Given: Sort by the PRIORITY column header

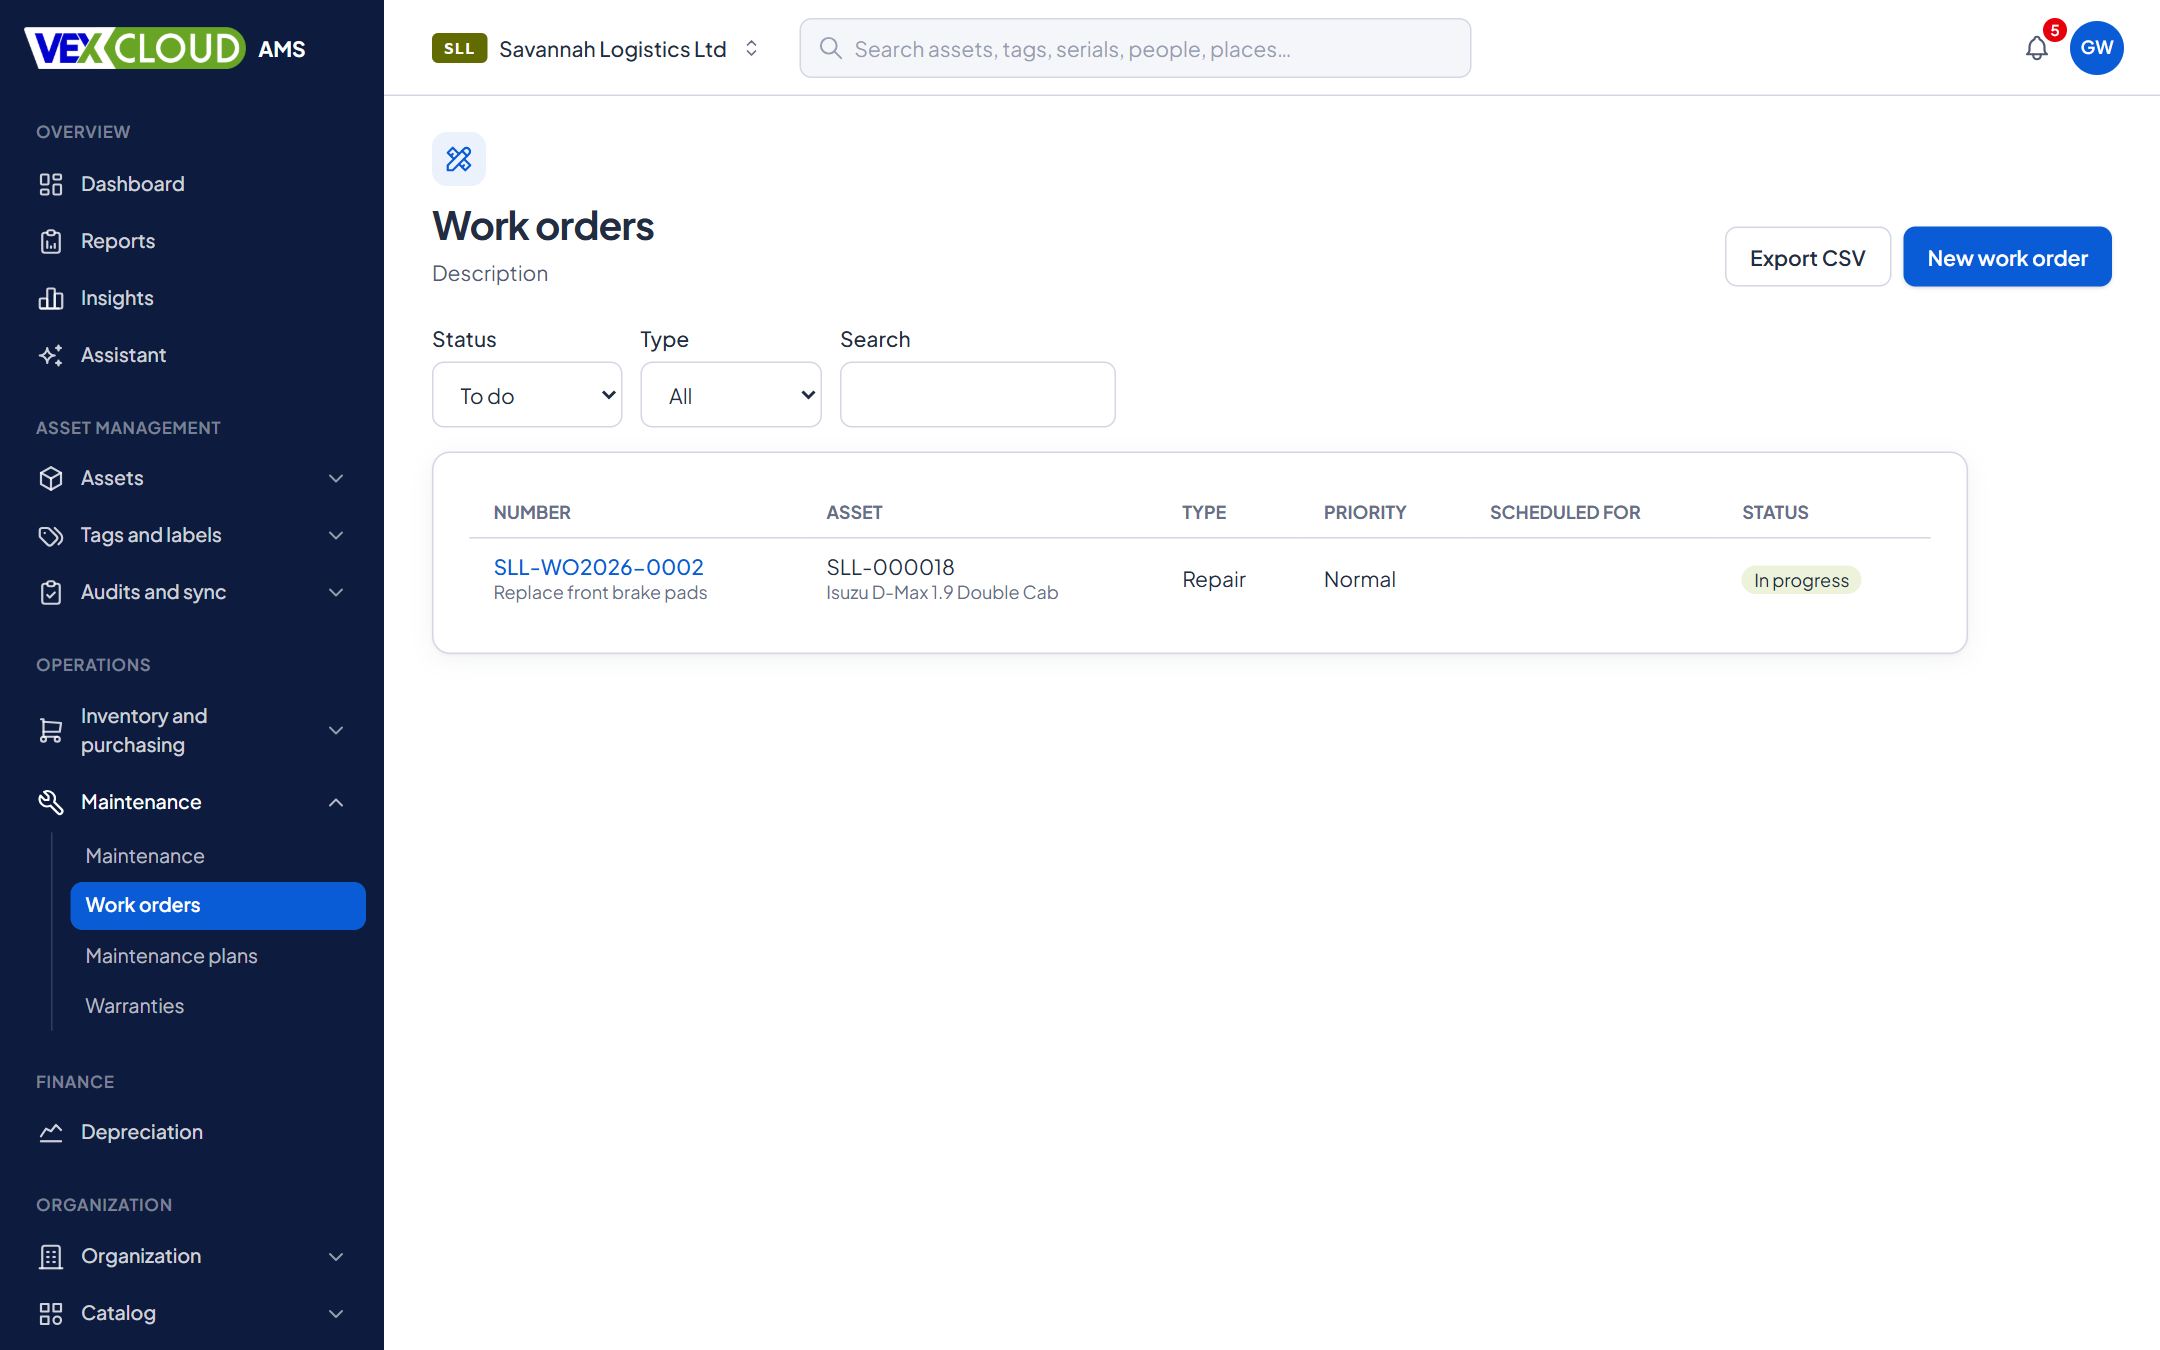Looking at the screenshot, I should 1365,512.
